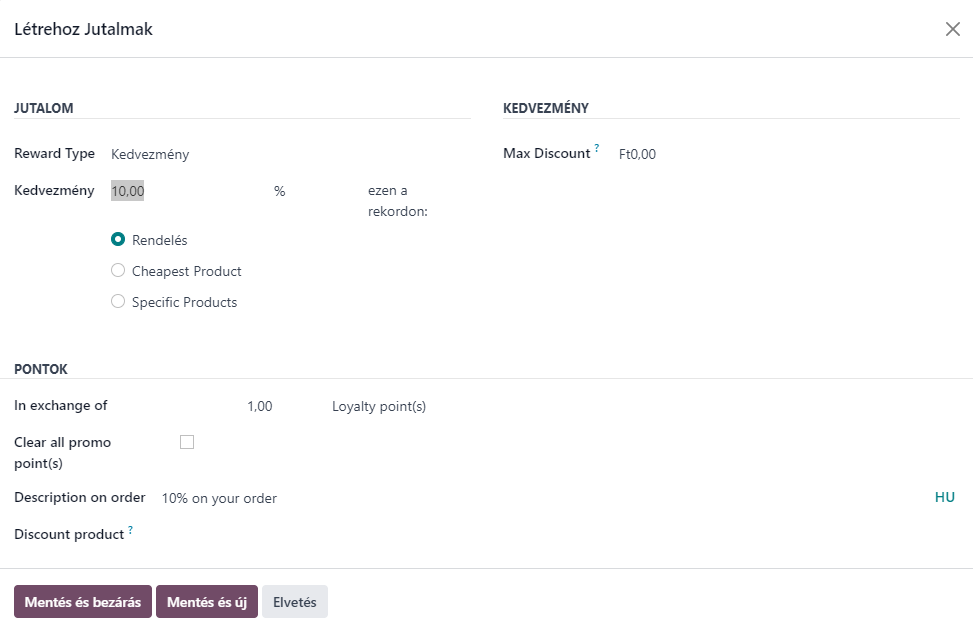Click the Mentés és bezárás button
The width and height of the screenshot is (973, 630).
(x=83, y=601)
